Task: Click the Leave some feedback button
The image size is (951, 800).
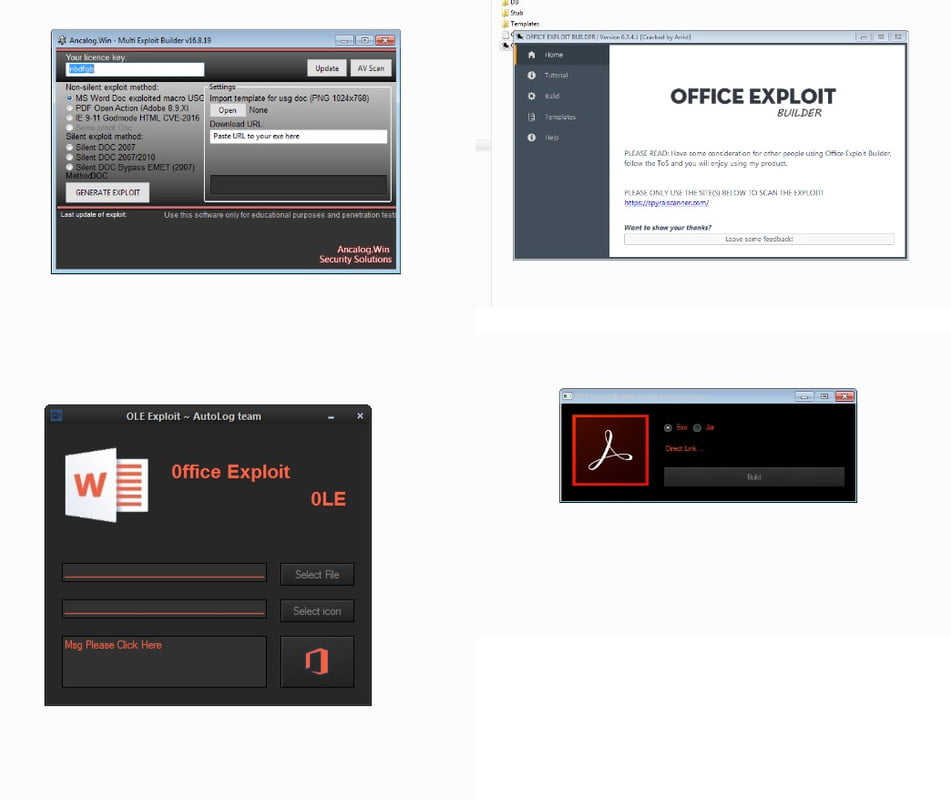Action: point(758,239)
